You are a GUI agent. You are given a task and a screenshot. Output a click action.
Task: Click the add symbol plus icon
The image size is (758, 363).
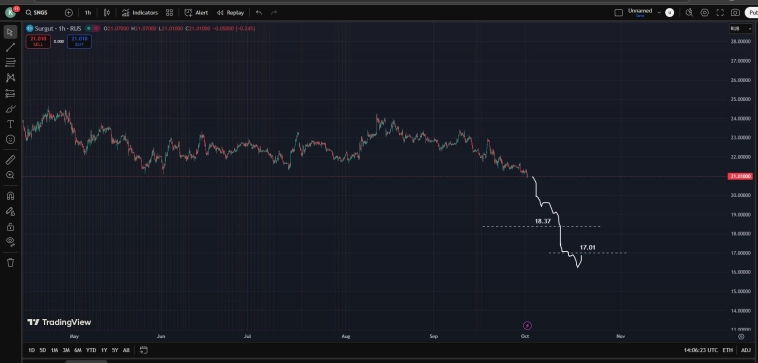click(x=69, y=13)
